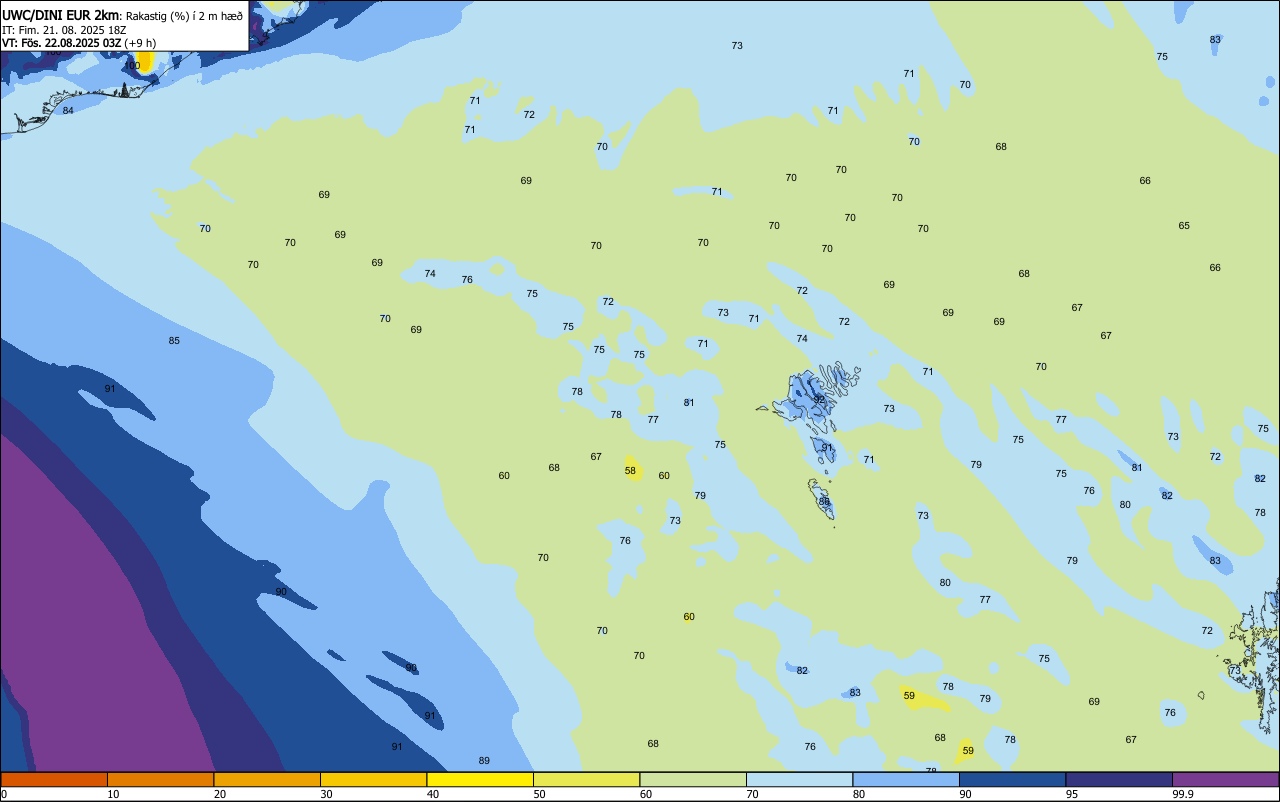
Task: Click the golden 30–40 legend color segment
Action: tap(373, 779)
